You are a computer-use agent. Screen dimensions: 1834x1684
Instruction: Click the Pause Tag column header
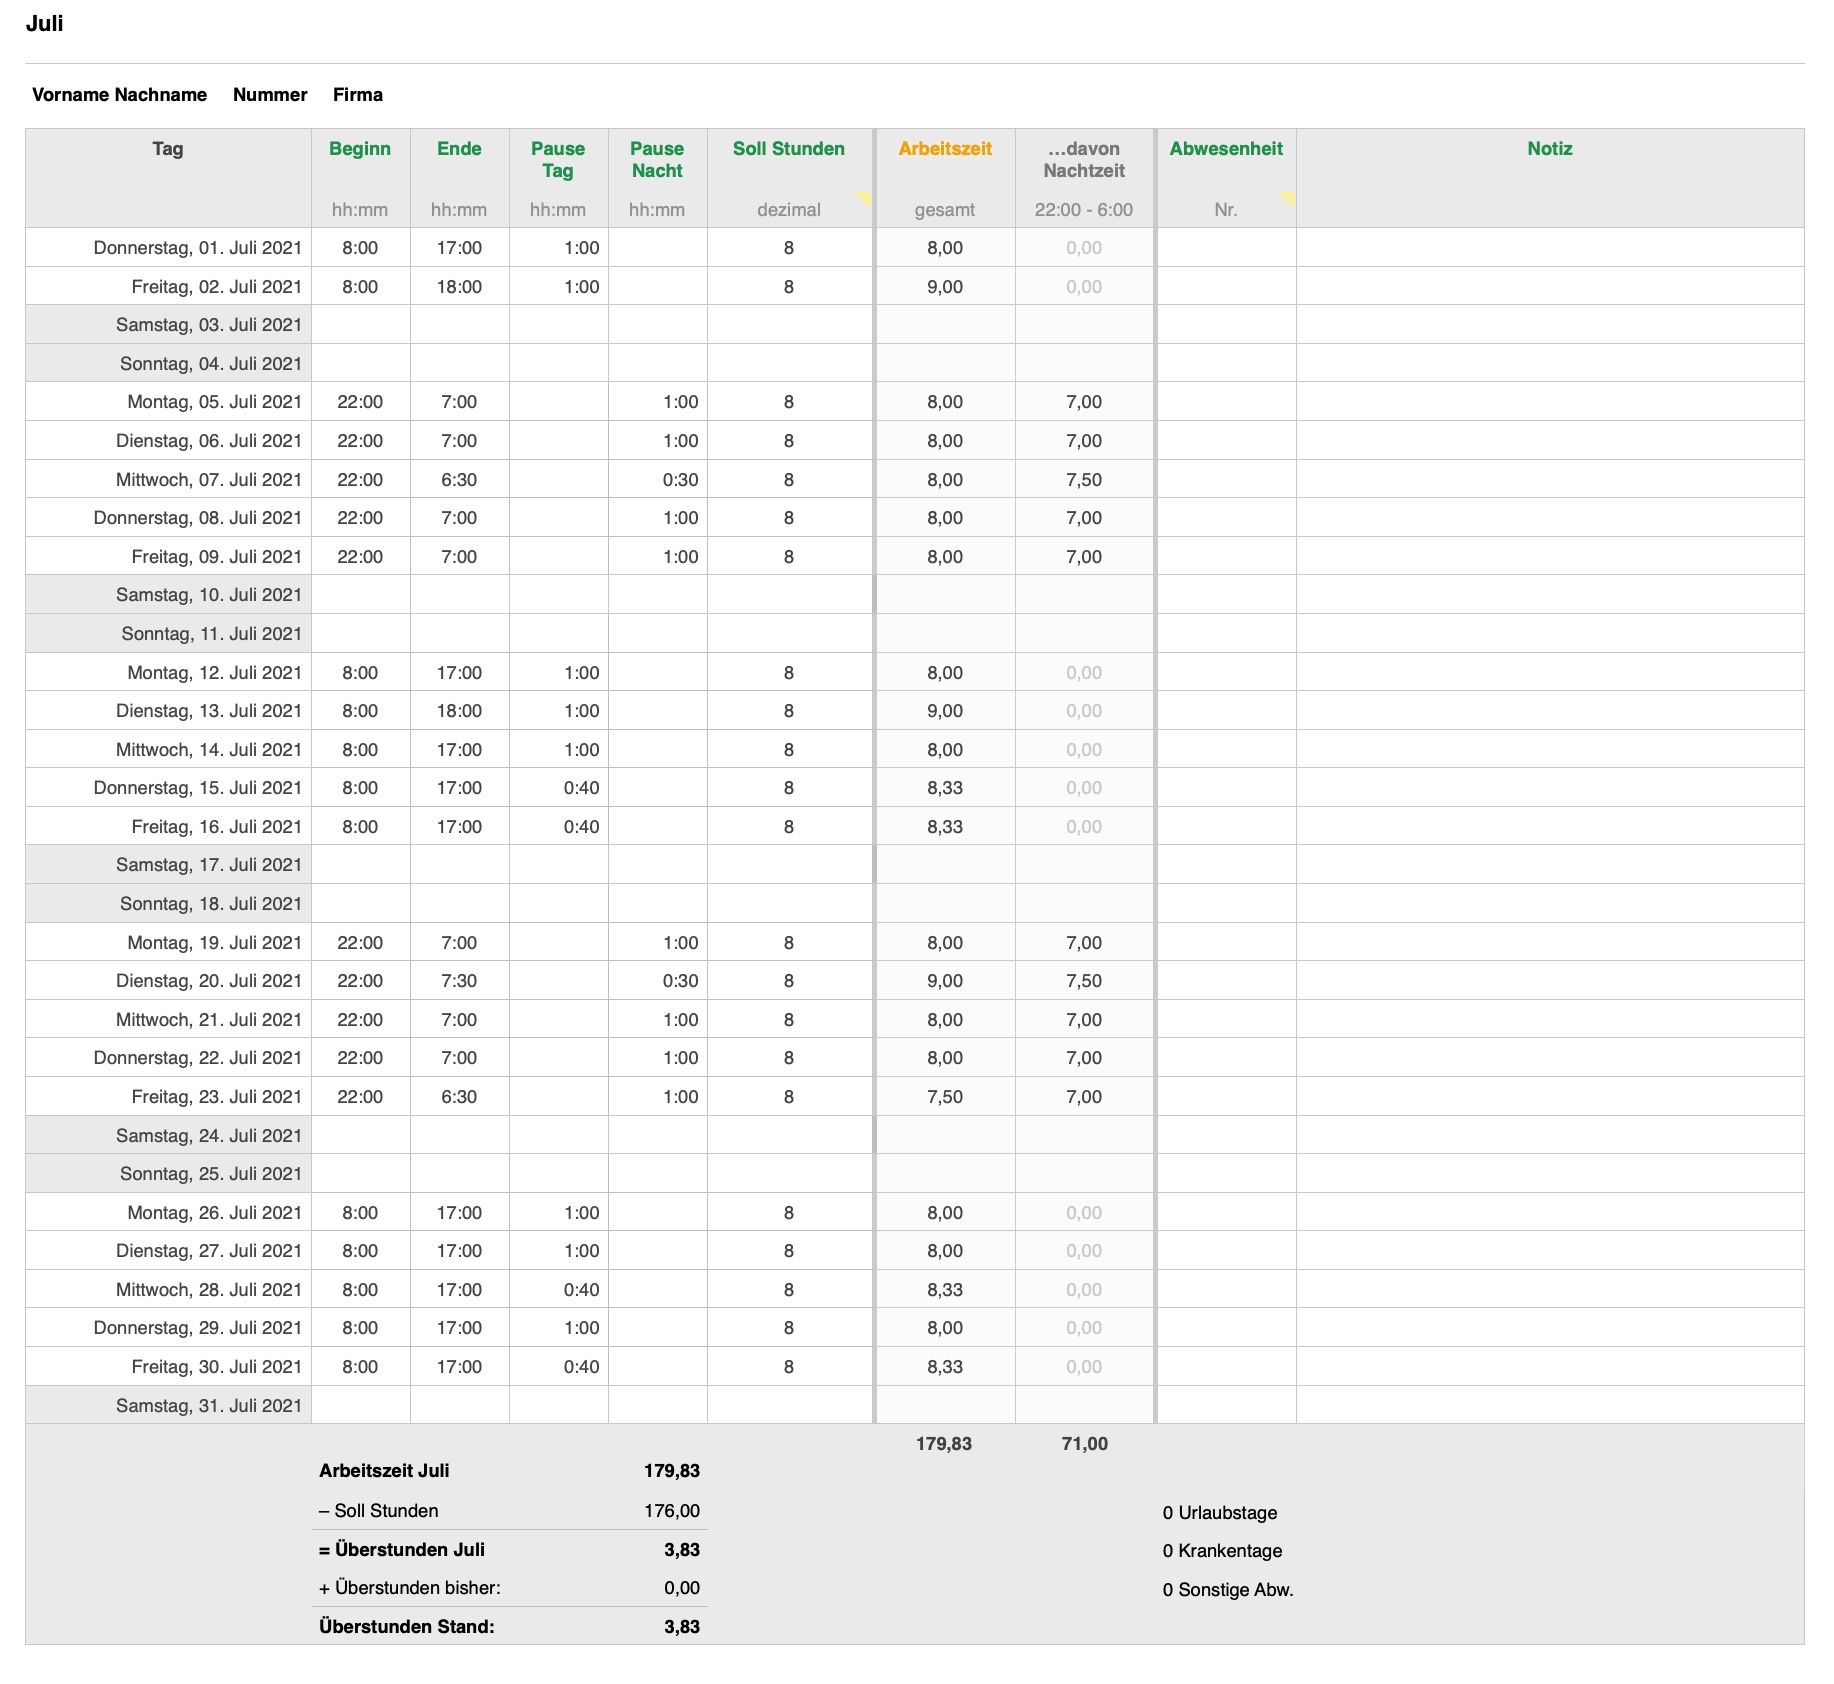pyautogui.click(x=558, y=160)
